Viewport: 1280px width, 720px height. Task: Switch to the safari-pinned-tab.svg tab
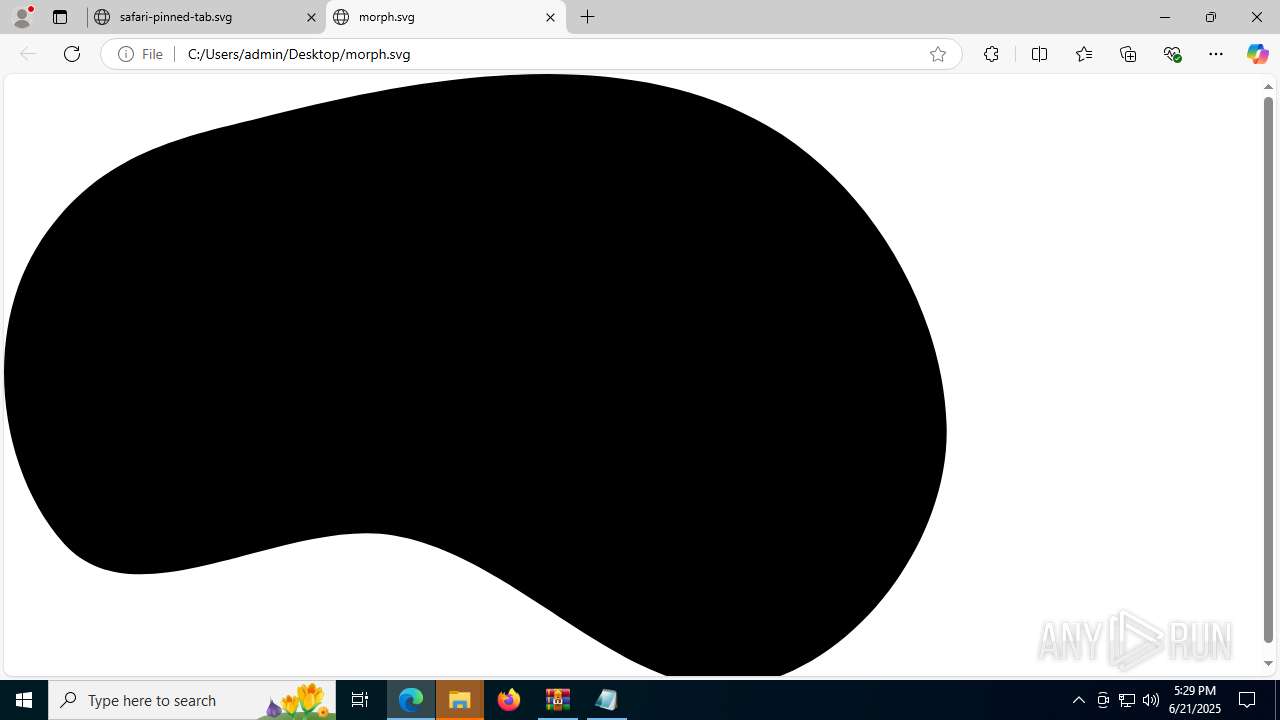[x=206, y=17]
